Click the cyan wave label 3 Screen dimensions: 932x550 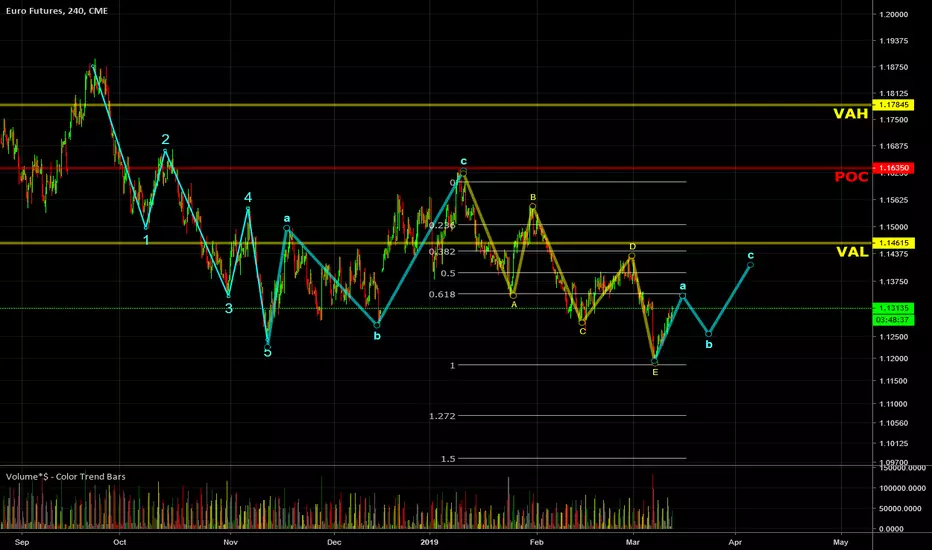pos(229,308)
